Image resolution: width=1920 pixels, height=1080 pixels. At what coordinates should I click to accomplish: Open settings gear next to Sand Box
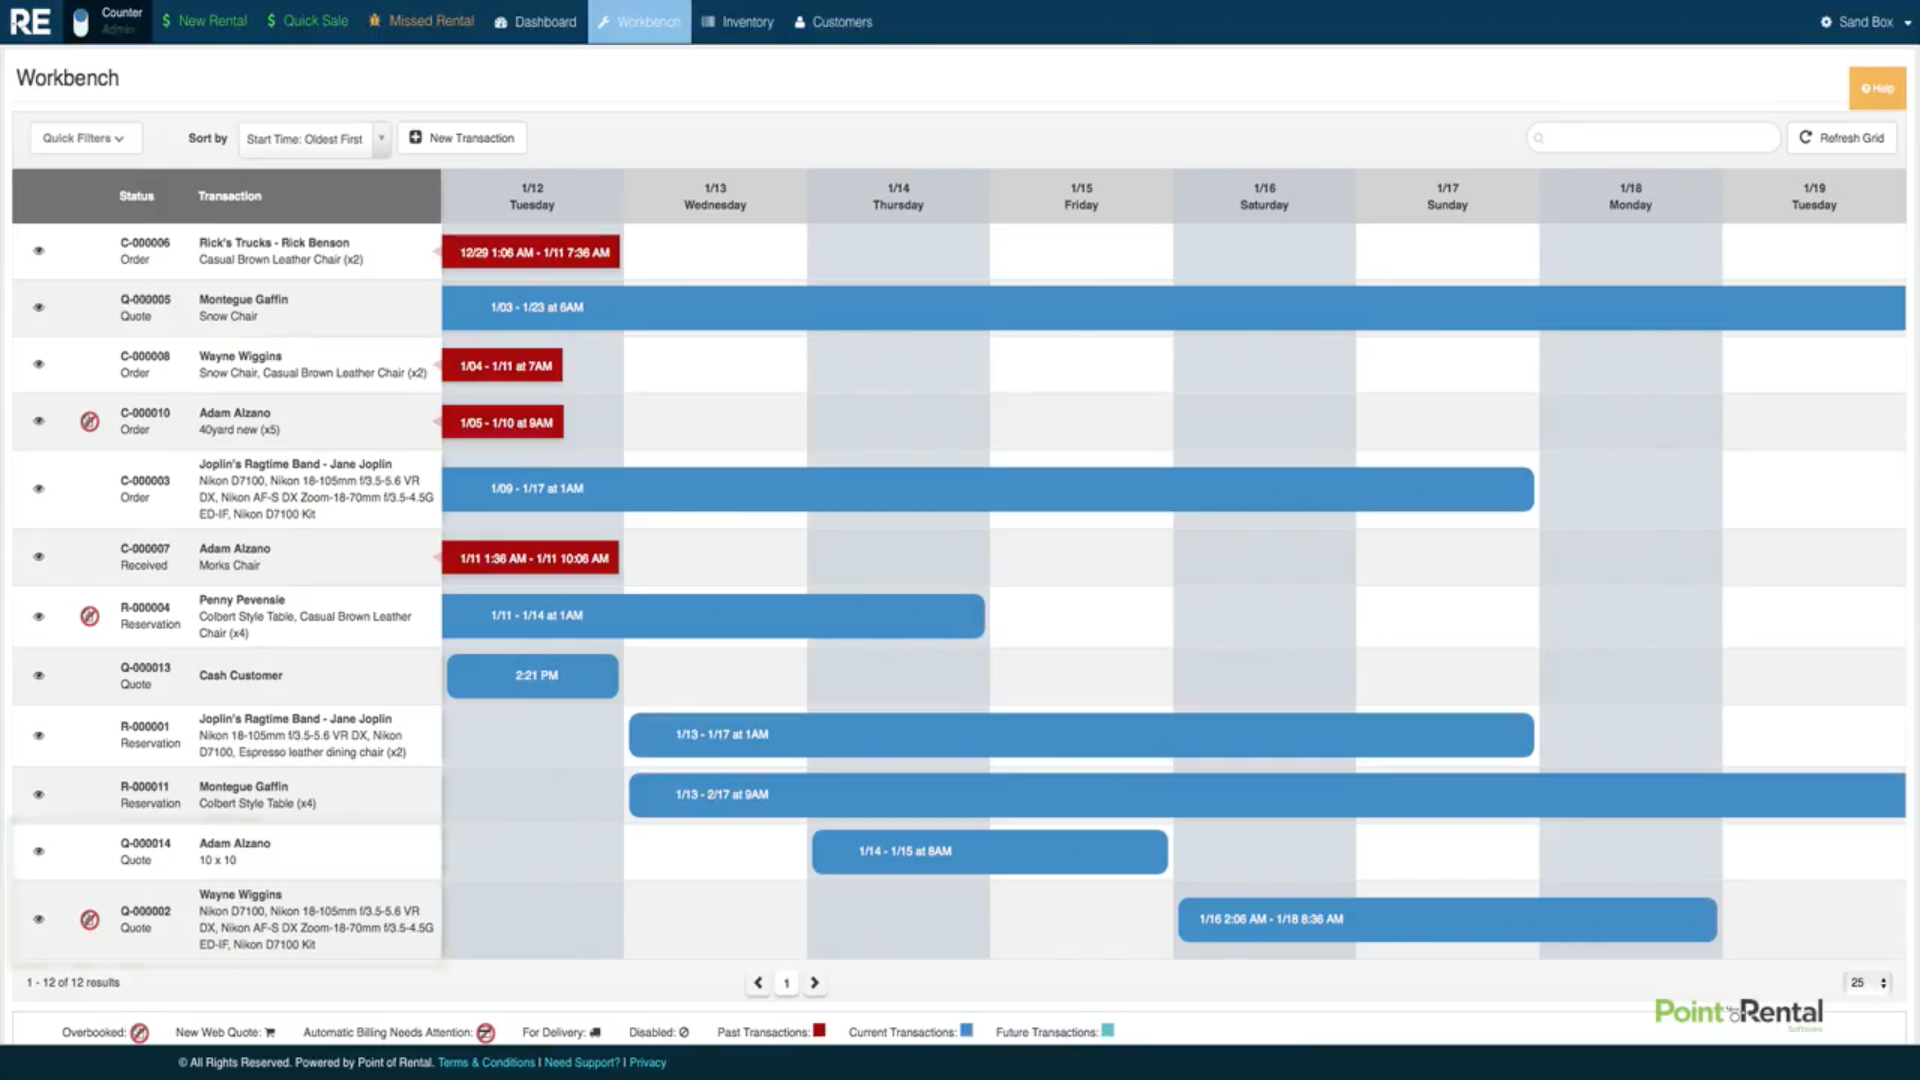1826,20
